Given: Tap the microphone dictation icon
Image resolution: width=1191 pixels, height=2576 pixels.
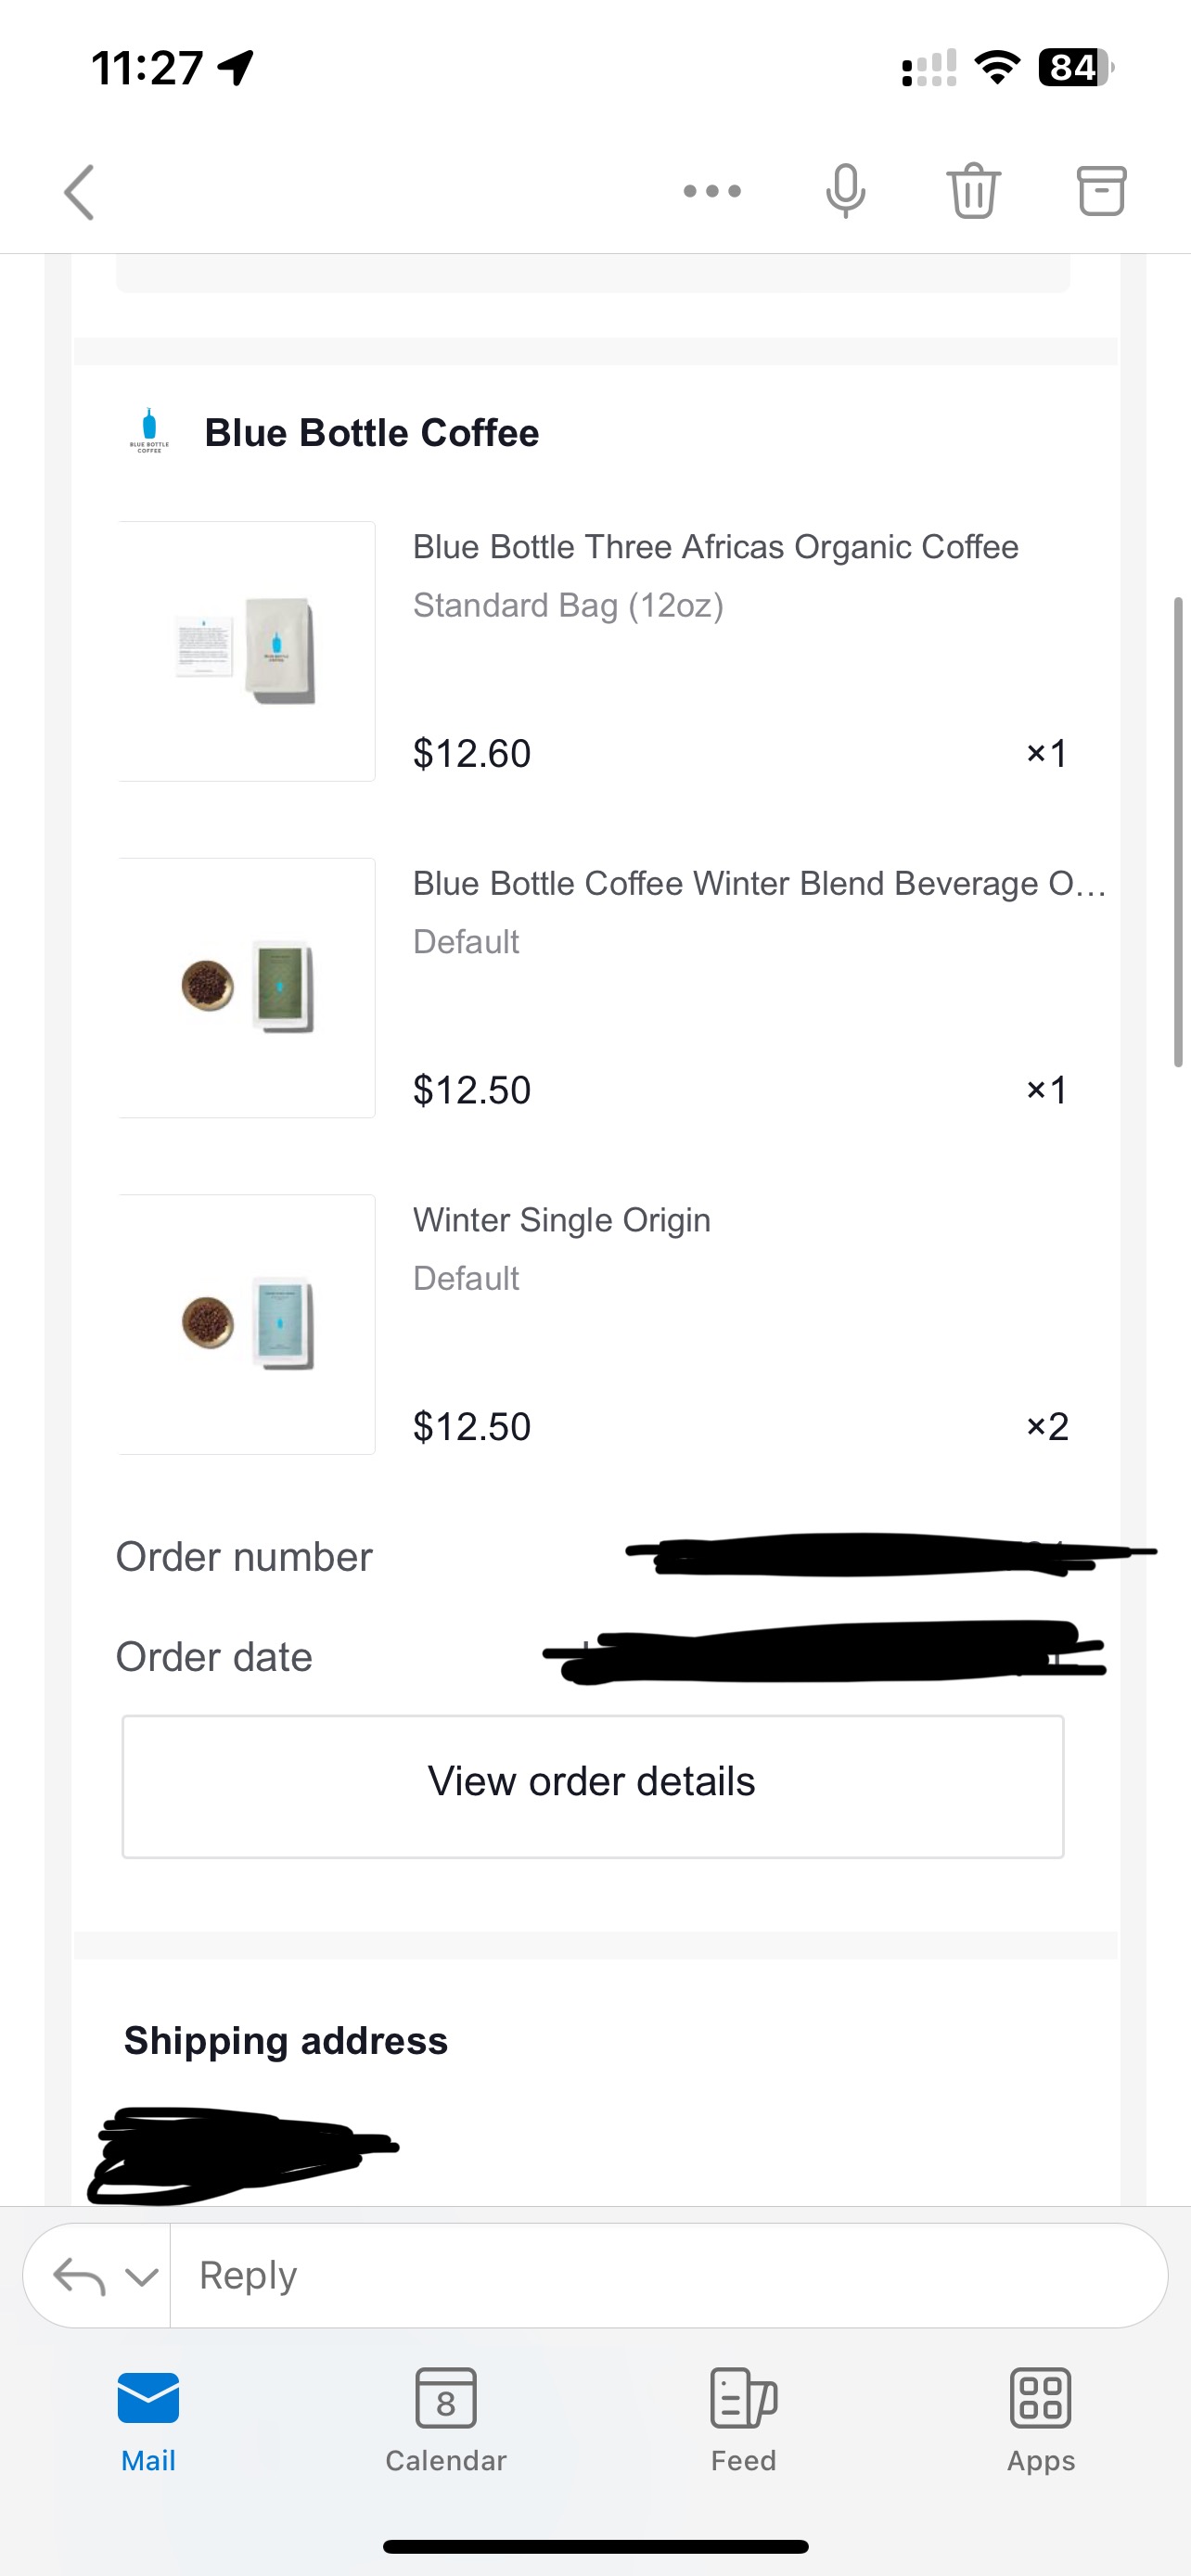Looking at the screenshot, I should pyautogui.click(x=845, y=191).
